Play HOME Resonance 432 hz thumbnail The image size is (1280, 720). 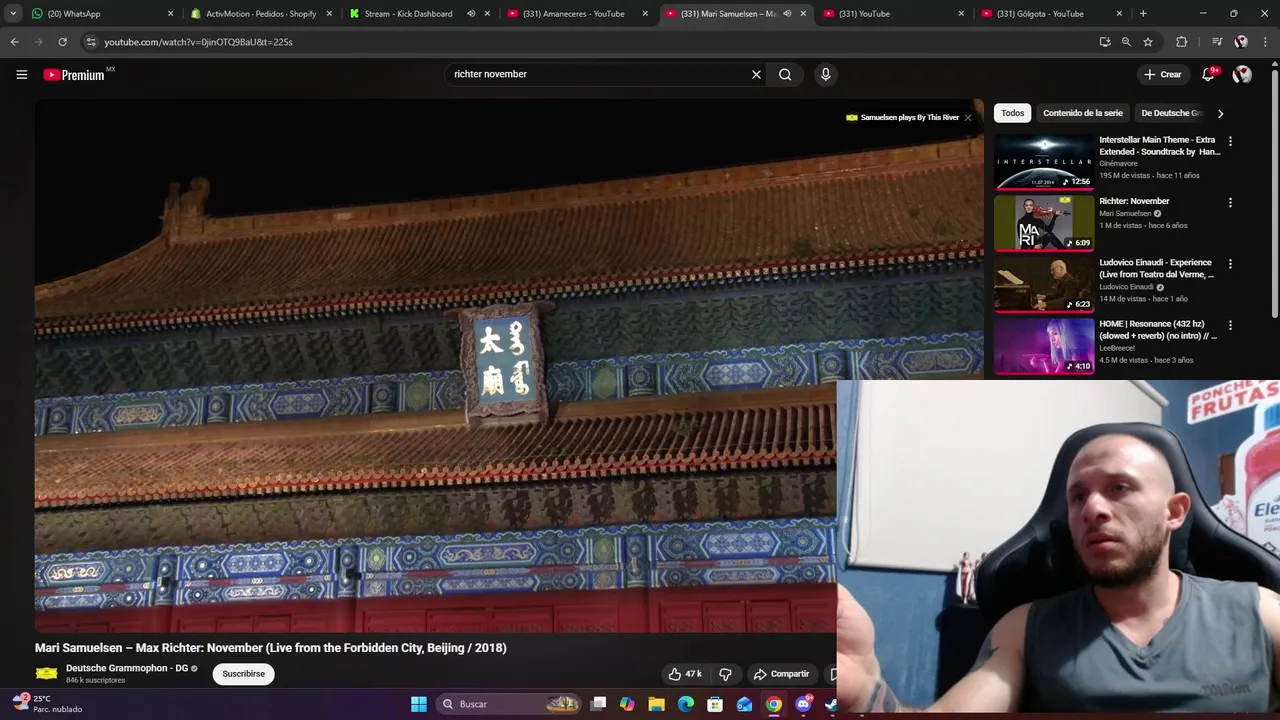point(1044,346)
